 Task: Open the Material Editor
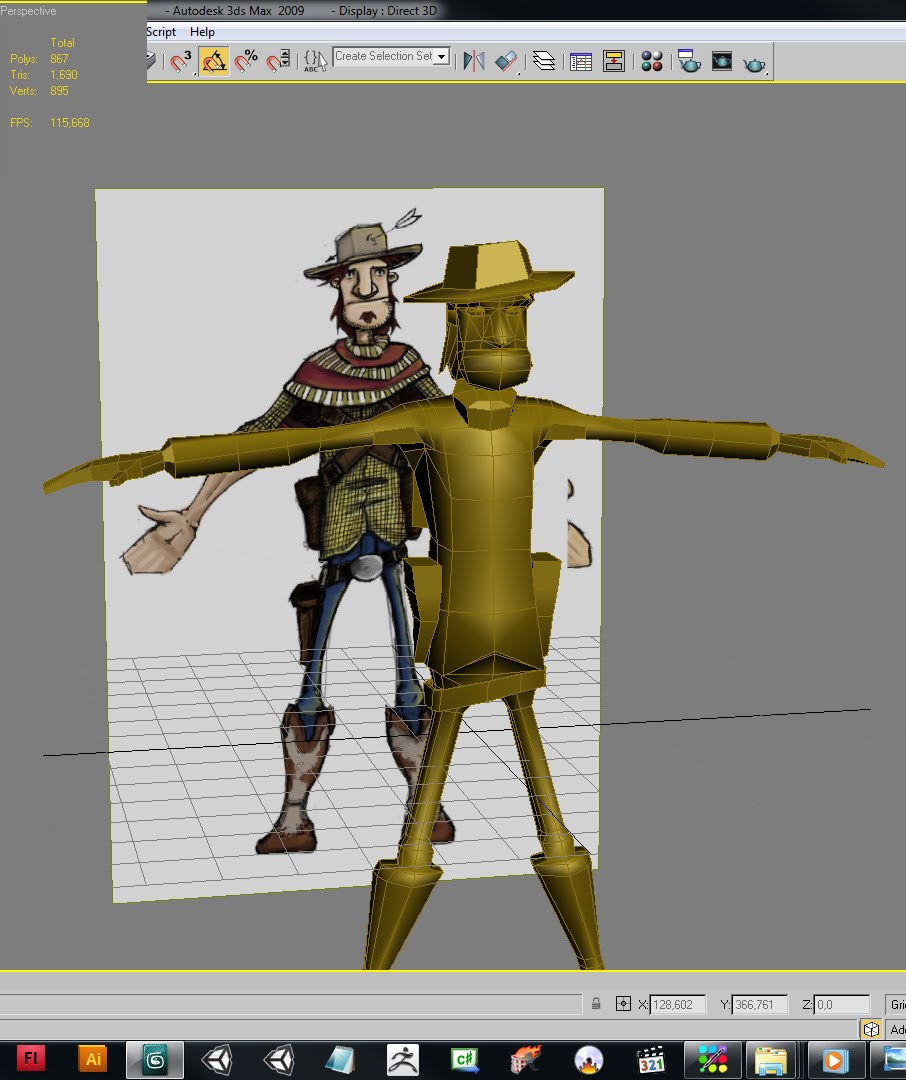point(652,61)
